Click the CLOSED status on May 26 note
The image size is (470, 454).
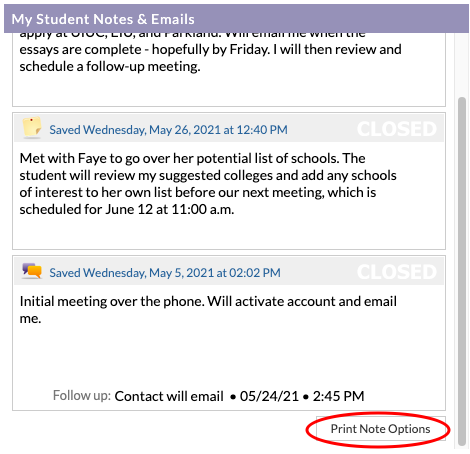tap(397, 129)
